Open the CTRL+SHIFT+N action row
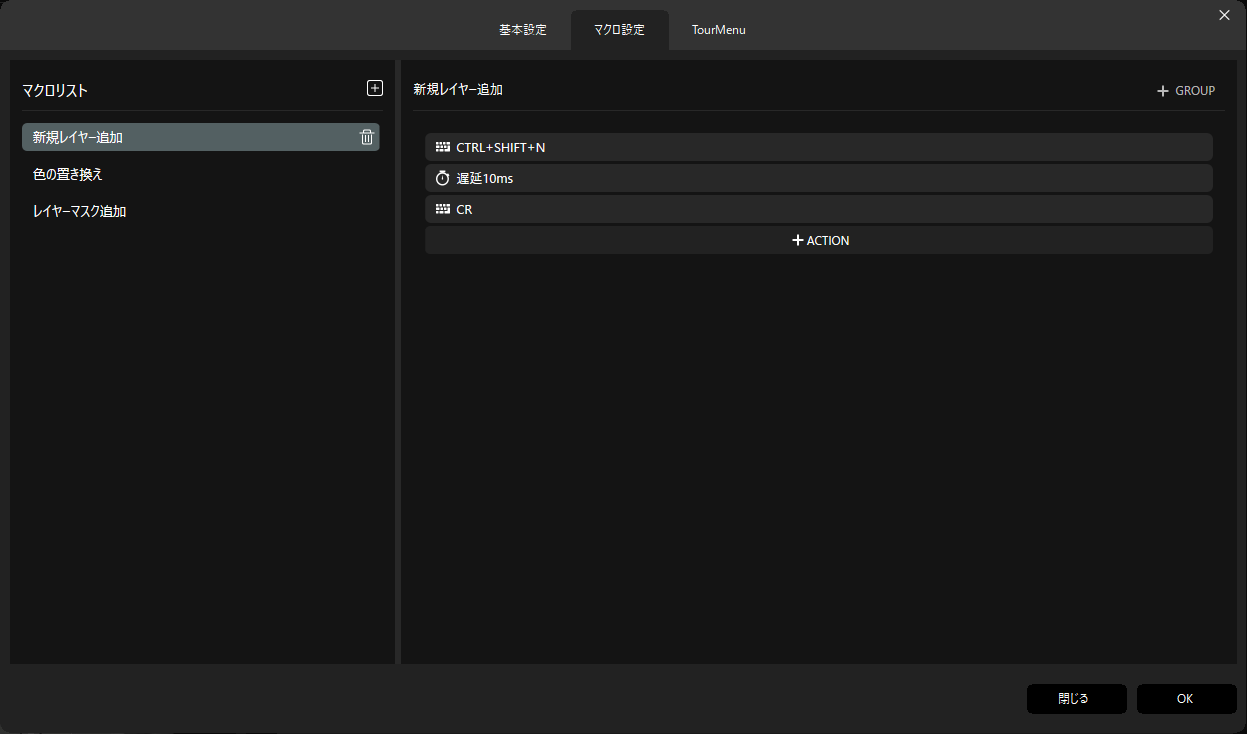 pyautogui.click(x=819, y=147)
